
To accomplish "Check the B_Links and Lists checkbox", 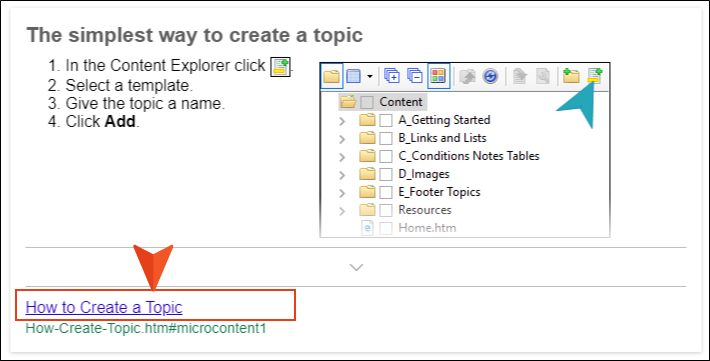I will (385, 138).
